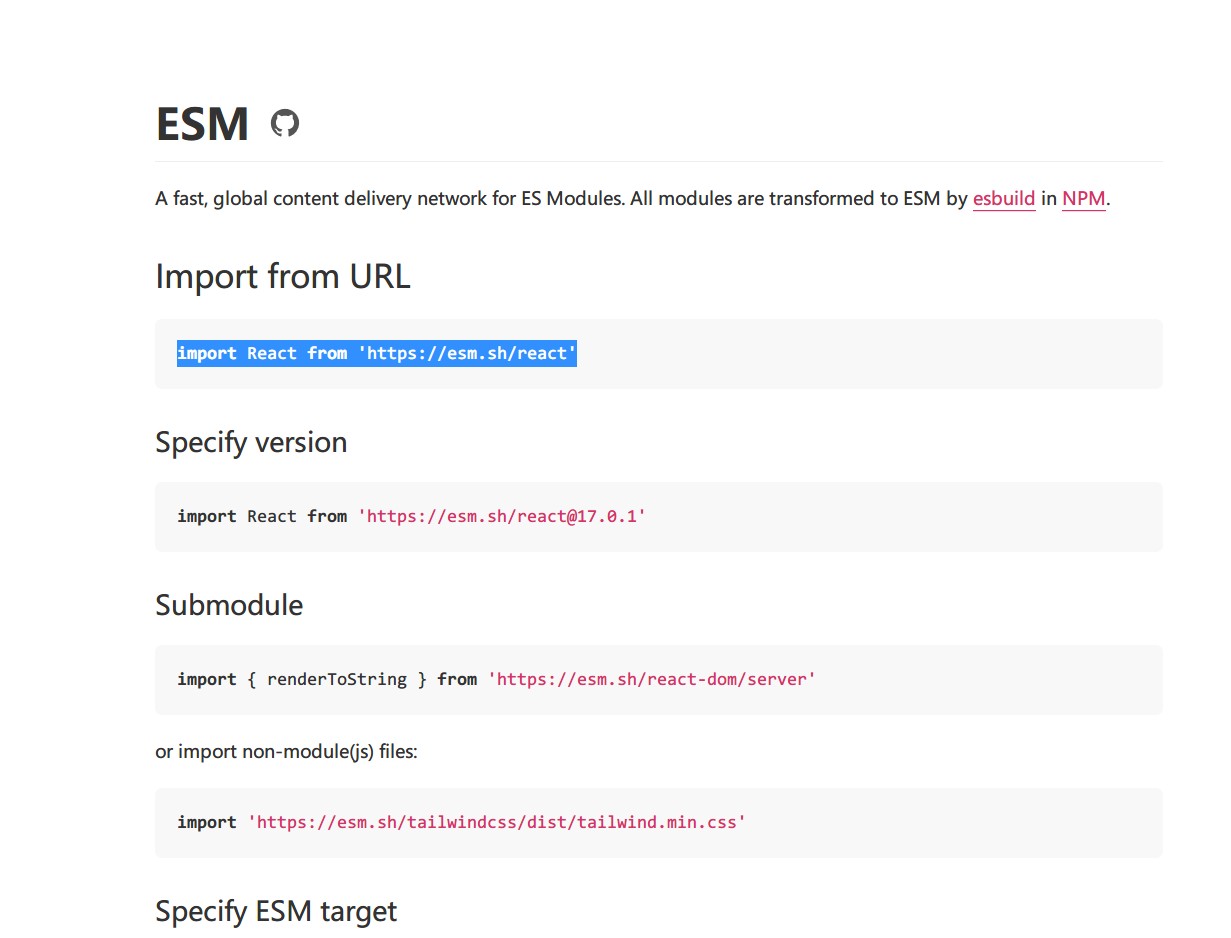1231x938 pixels.
Task: Click the 'React' word in the version code block
Action: pyautogui.click(x=272, y=516)
